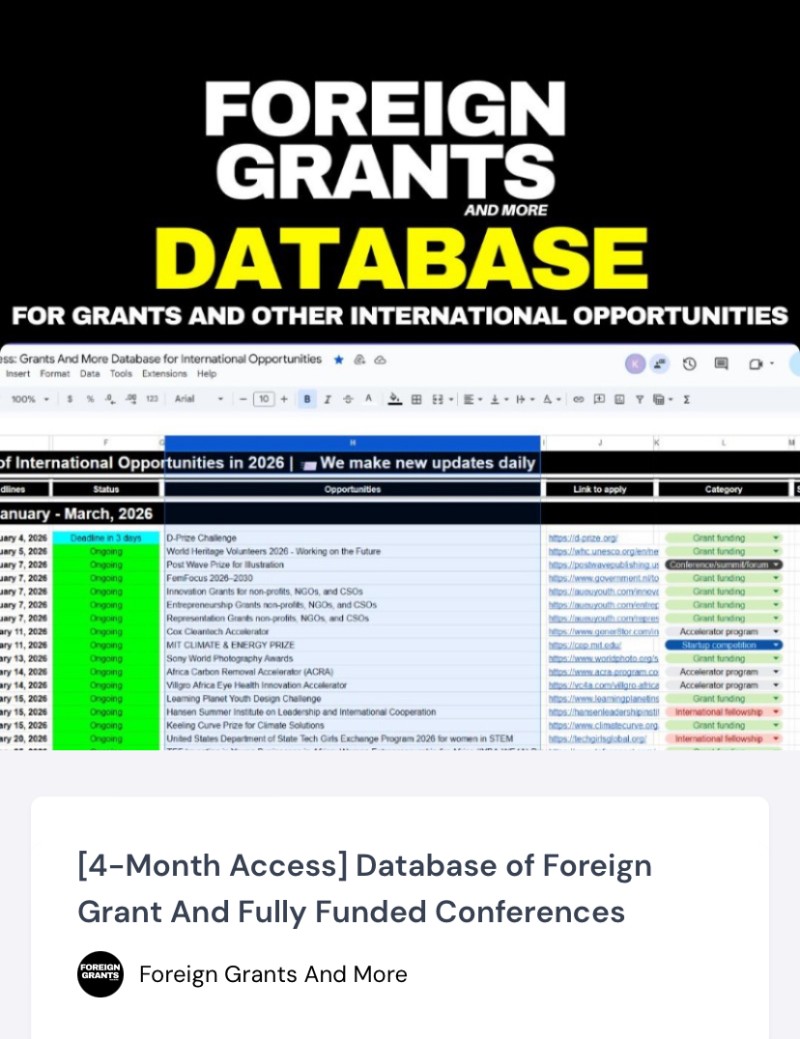Increase font size with plus button
Screen dimensions: 800x1039
pos(284,399)
